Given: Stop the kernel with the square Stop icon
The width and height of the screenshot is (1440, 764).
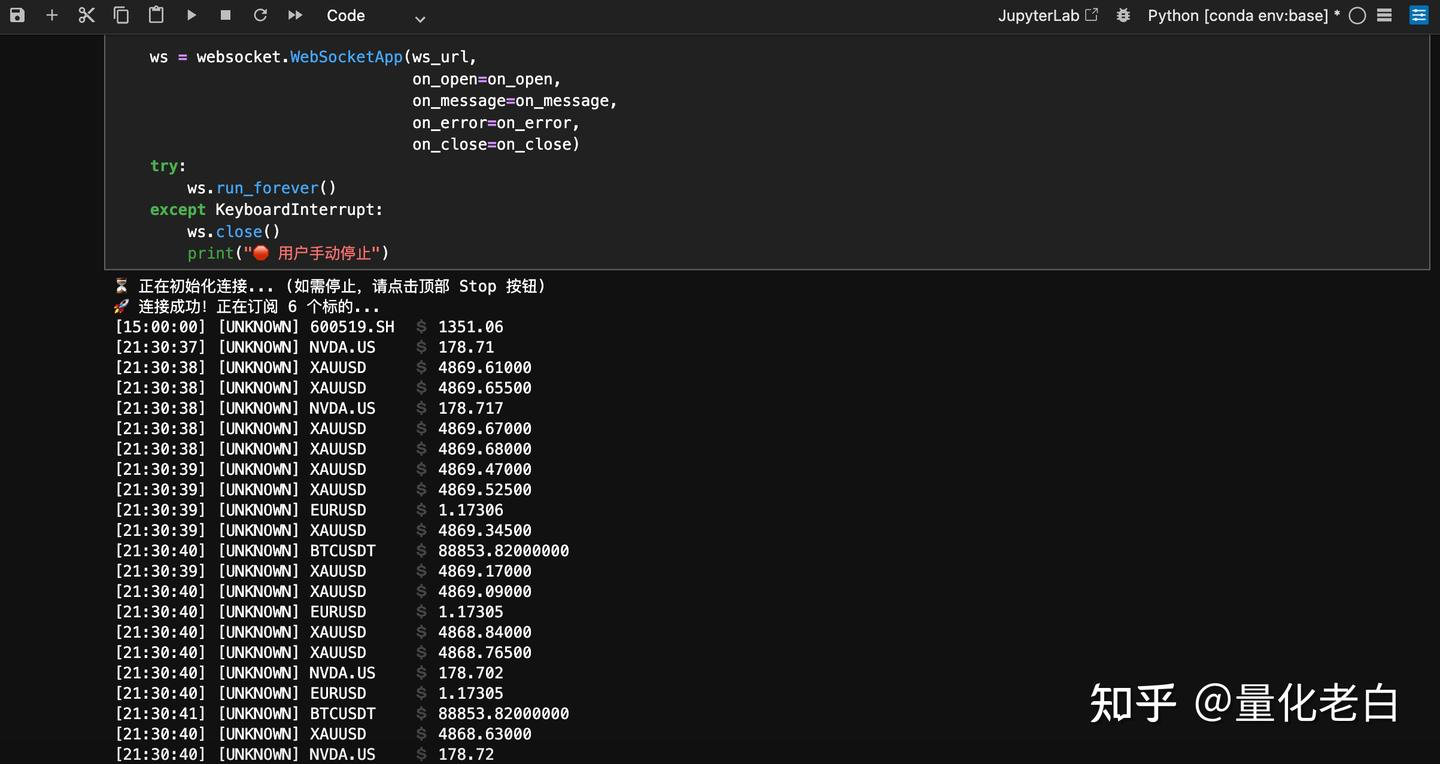Looking at the screenshot, I should [x=225, y=15].
